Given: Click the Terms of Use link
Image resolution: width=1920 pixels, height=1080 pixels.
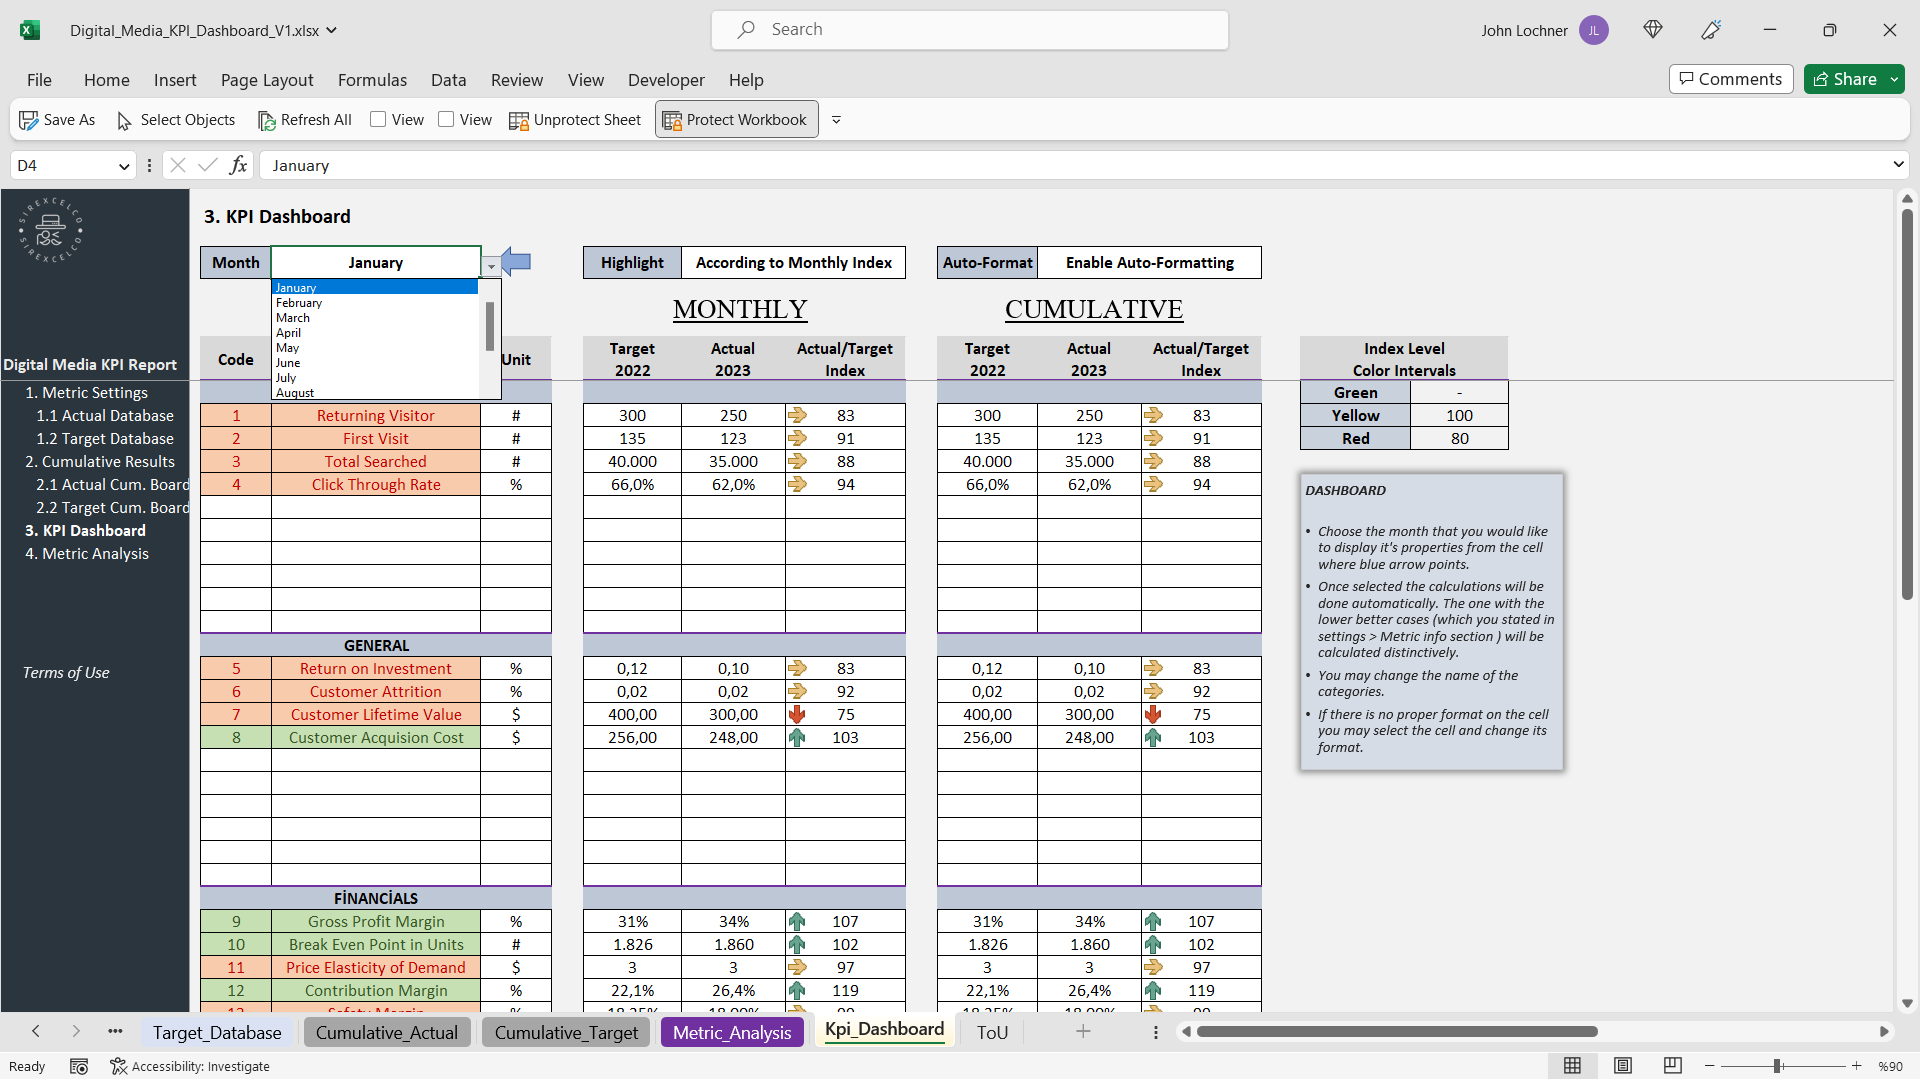Looking at the screenshot, I should click(x=66, y=673).
